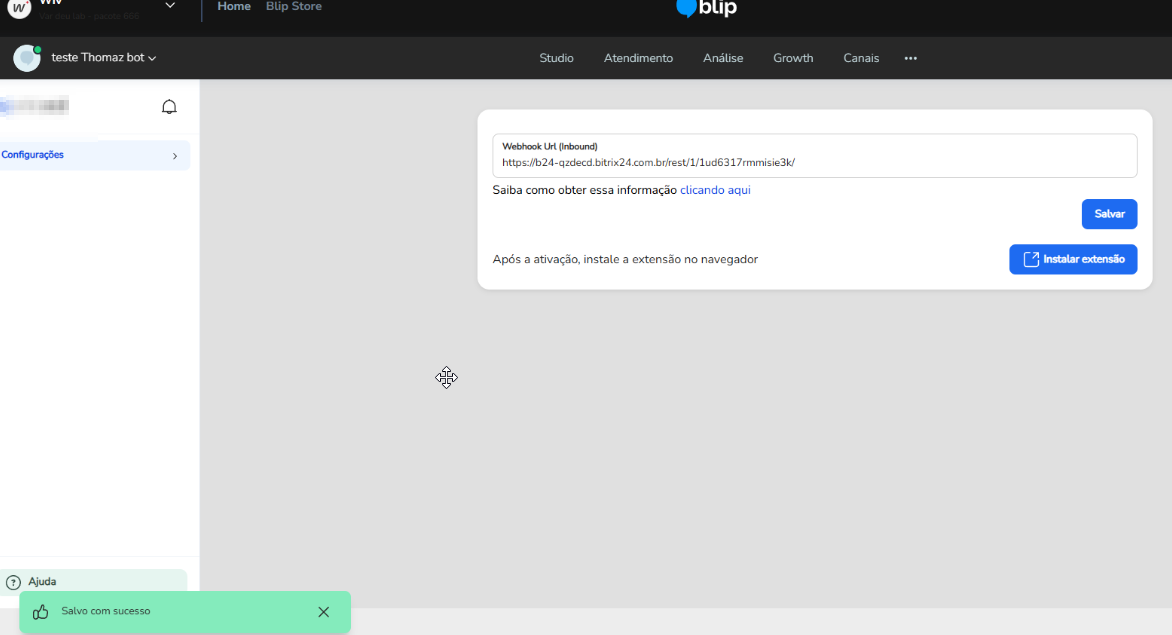The width and height of the screenshot is (1172, 635).
Task: Click the workspace W logo avatar
Action: [x=19, y=9]
